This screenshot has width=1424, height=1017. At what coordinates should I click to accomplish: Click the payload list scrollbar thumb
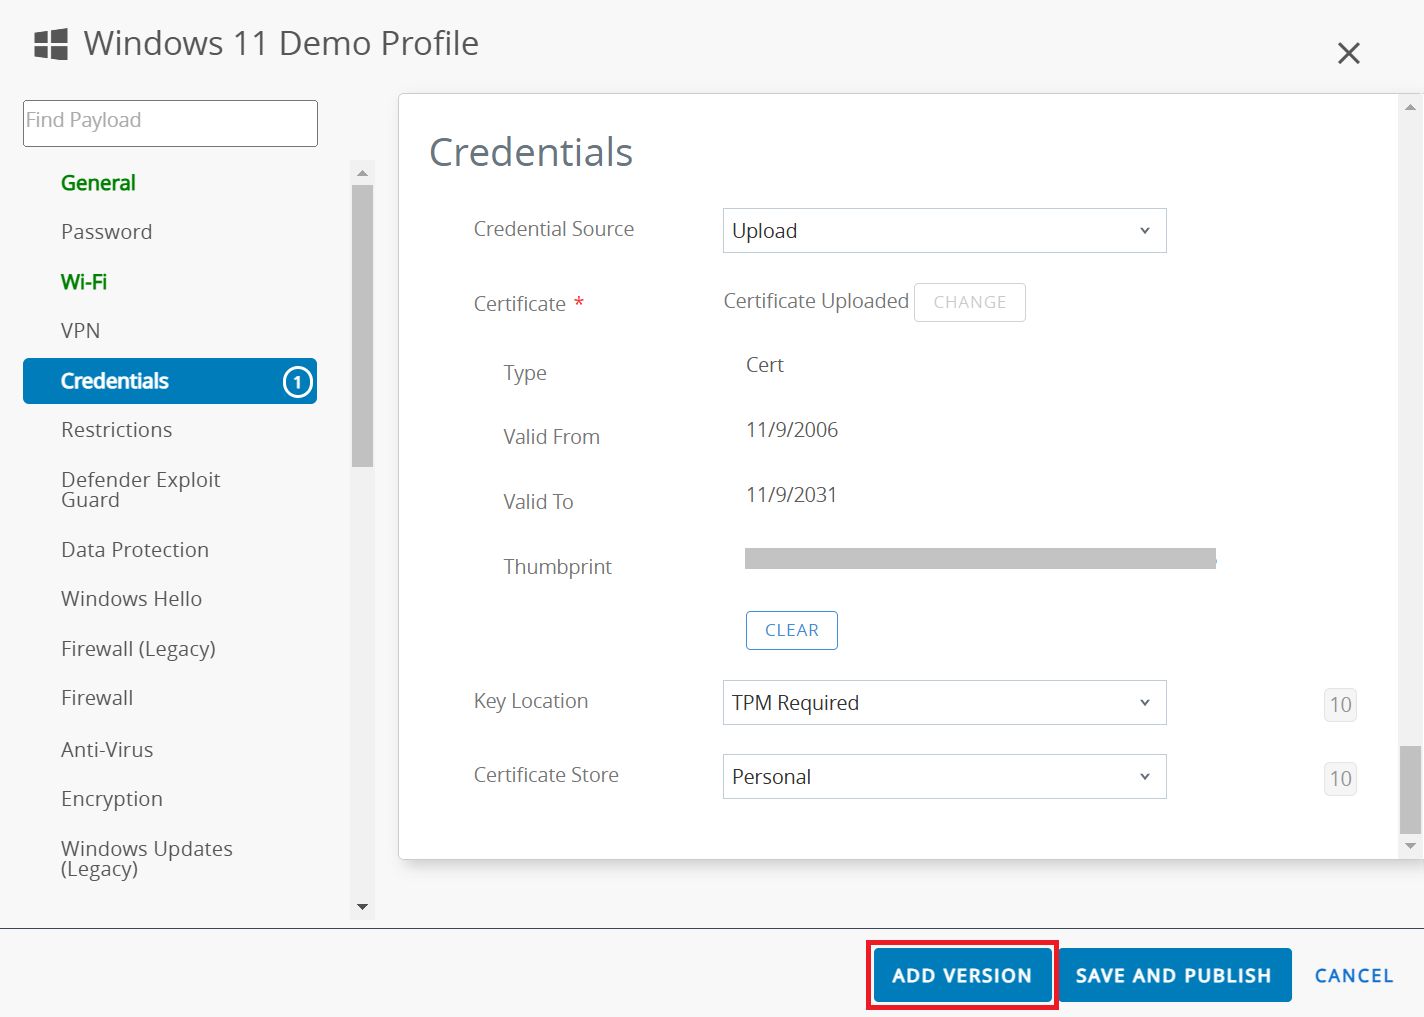[362, 326]
